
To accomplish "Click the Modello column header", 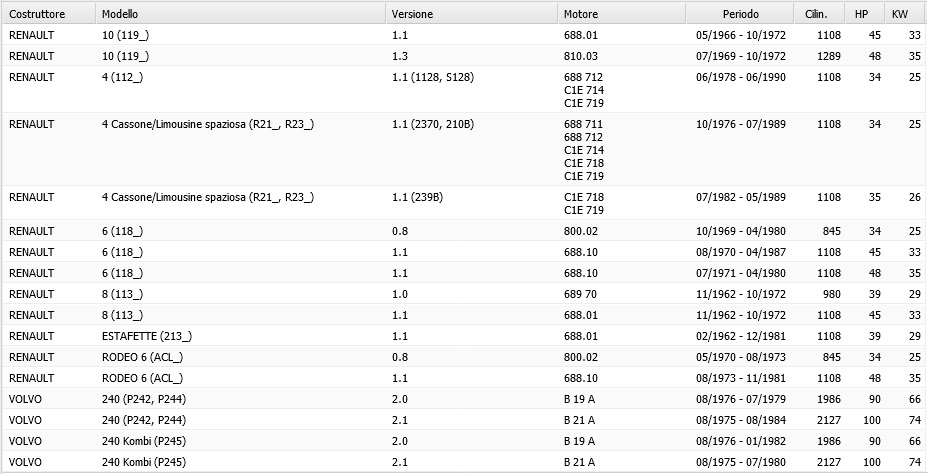I will pyautogui.click(x=241, y=14).
